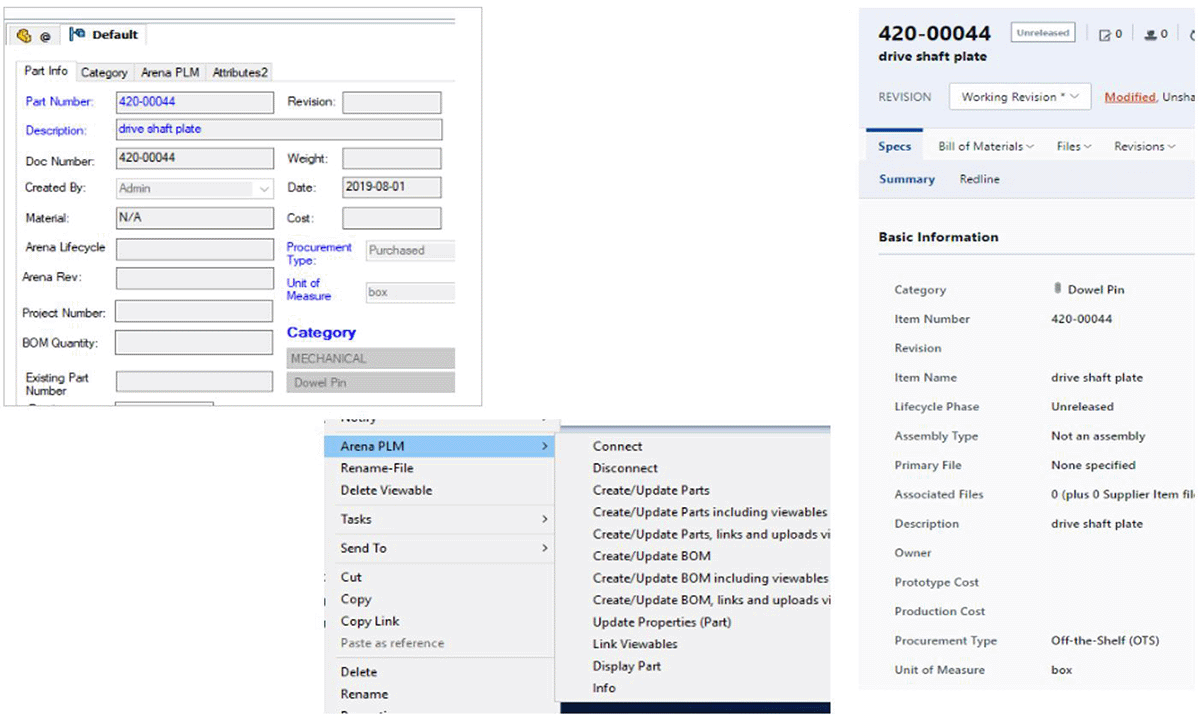Click the yellow part icon on the toolbar
This screenshot has height=714, width=1200.
[x=22, y=34]
